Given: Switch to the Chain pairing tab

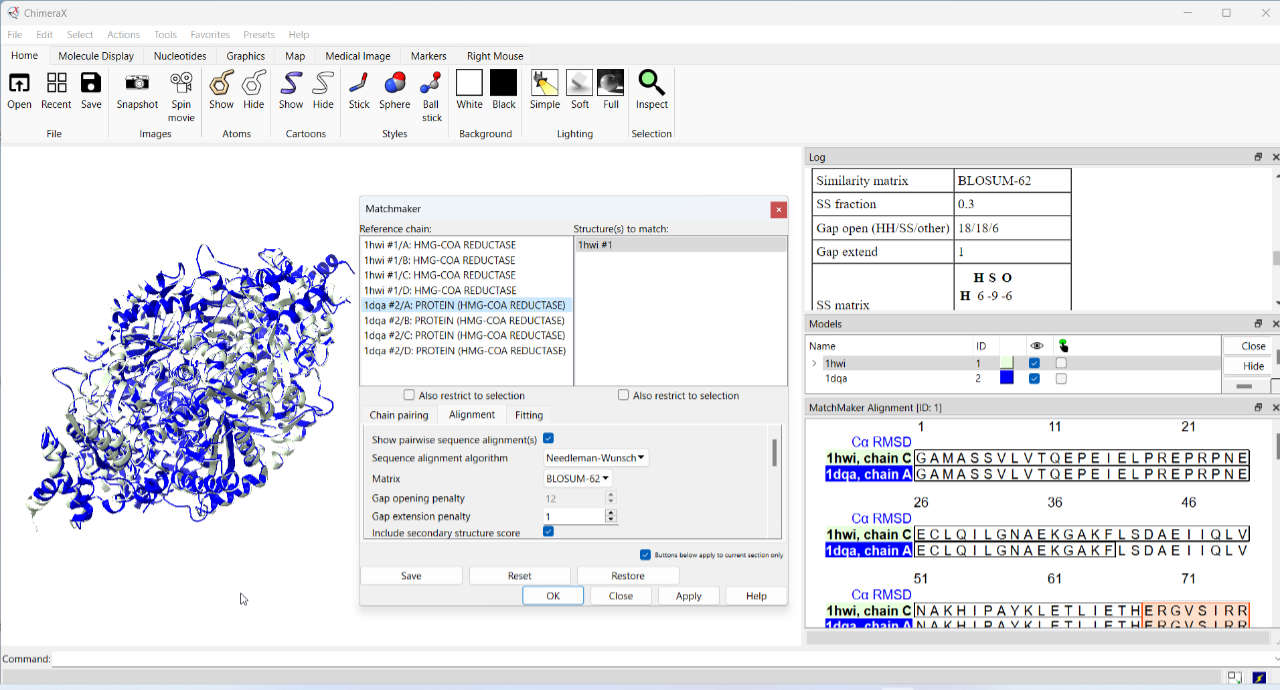Looking at the screenshot, I should (x=399, y=415).
